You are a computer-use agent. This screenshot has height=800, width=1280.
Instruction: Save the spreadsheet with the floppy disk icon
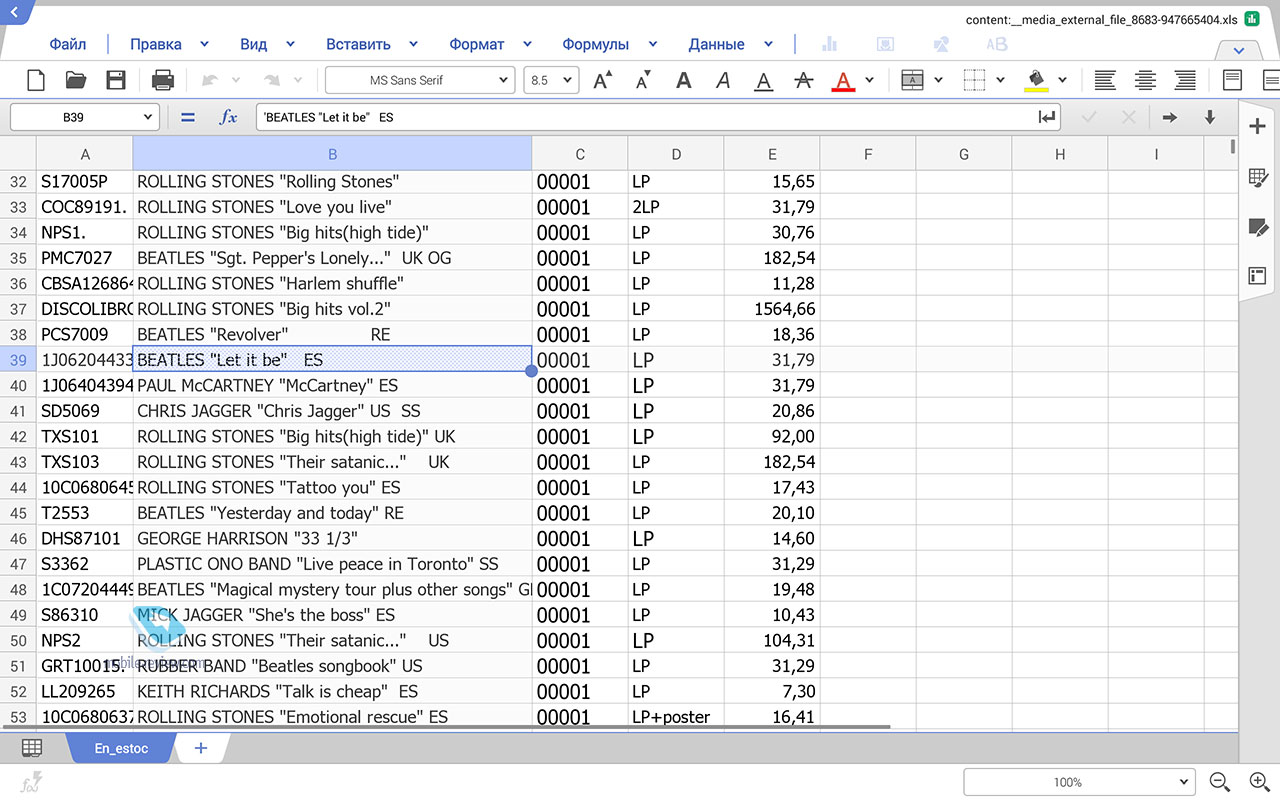click(116, 80)
